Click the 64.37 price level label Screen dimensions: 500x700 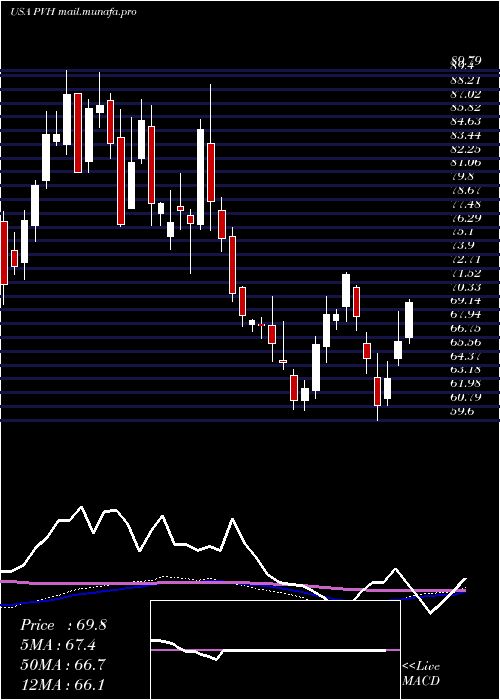pyautogui.click(x=465, y=356)
